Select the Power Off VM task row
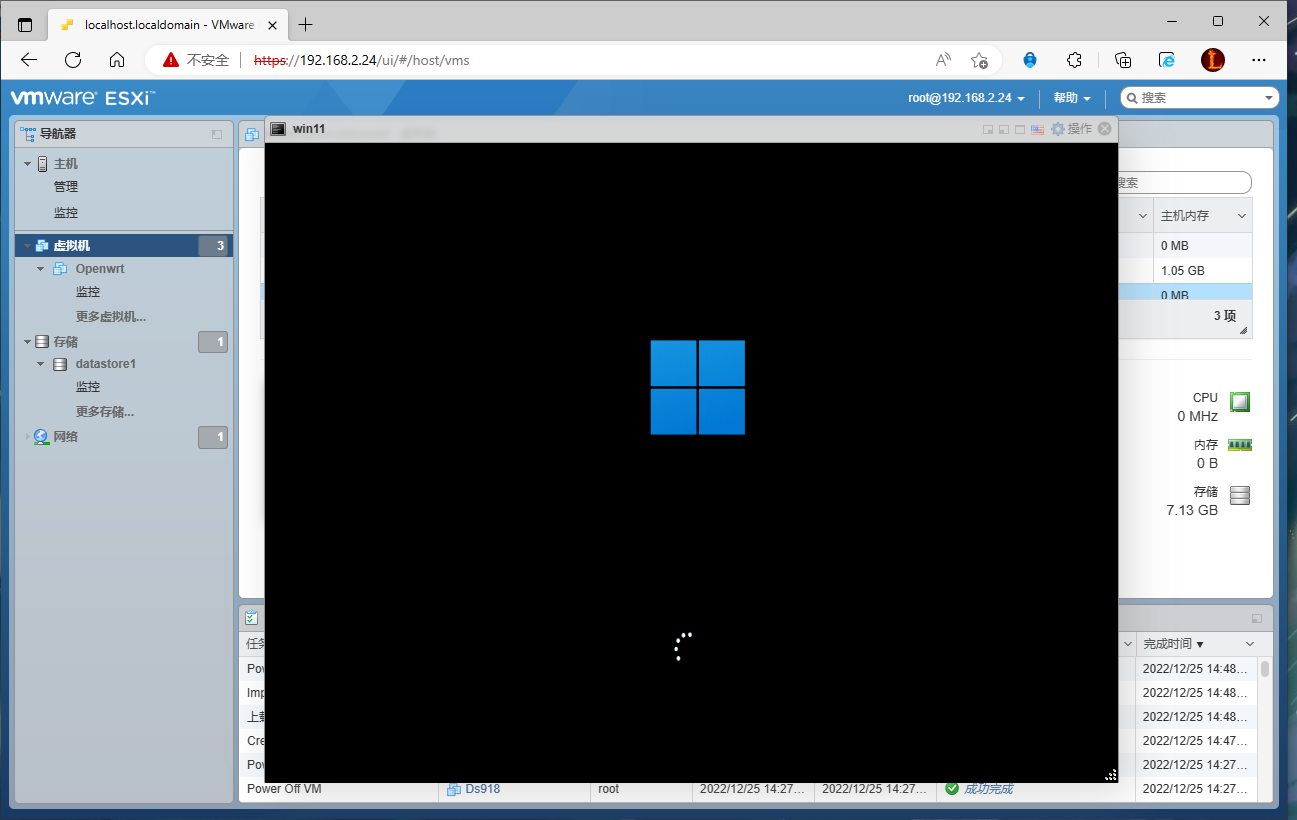The image size is (1297, 820). pyautogui.click(x=747, y=789)
